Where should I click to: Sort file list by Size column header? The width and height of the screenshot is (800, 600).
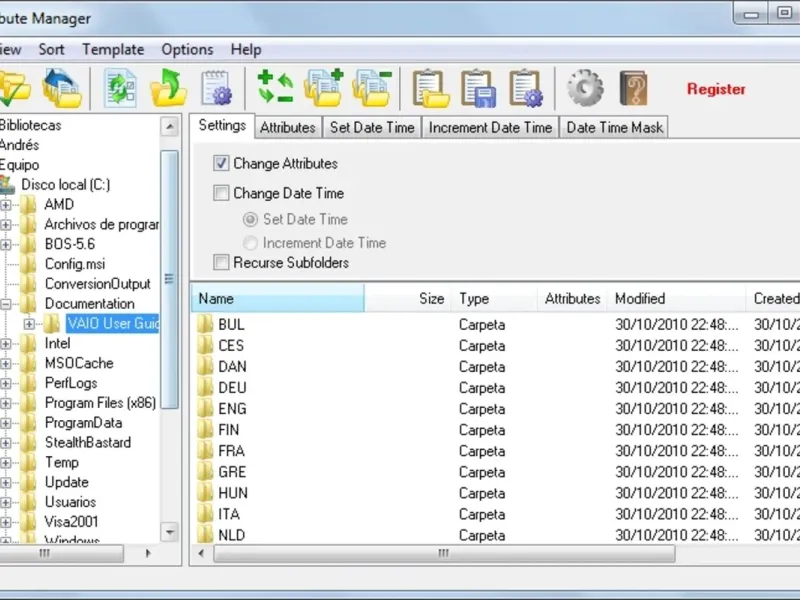pyautogui.click(x=408, y=298)
